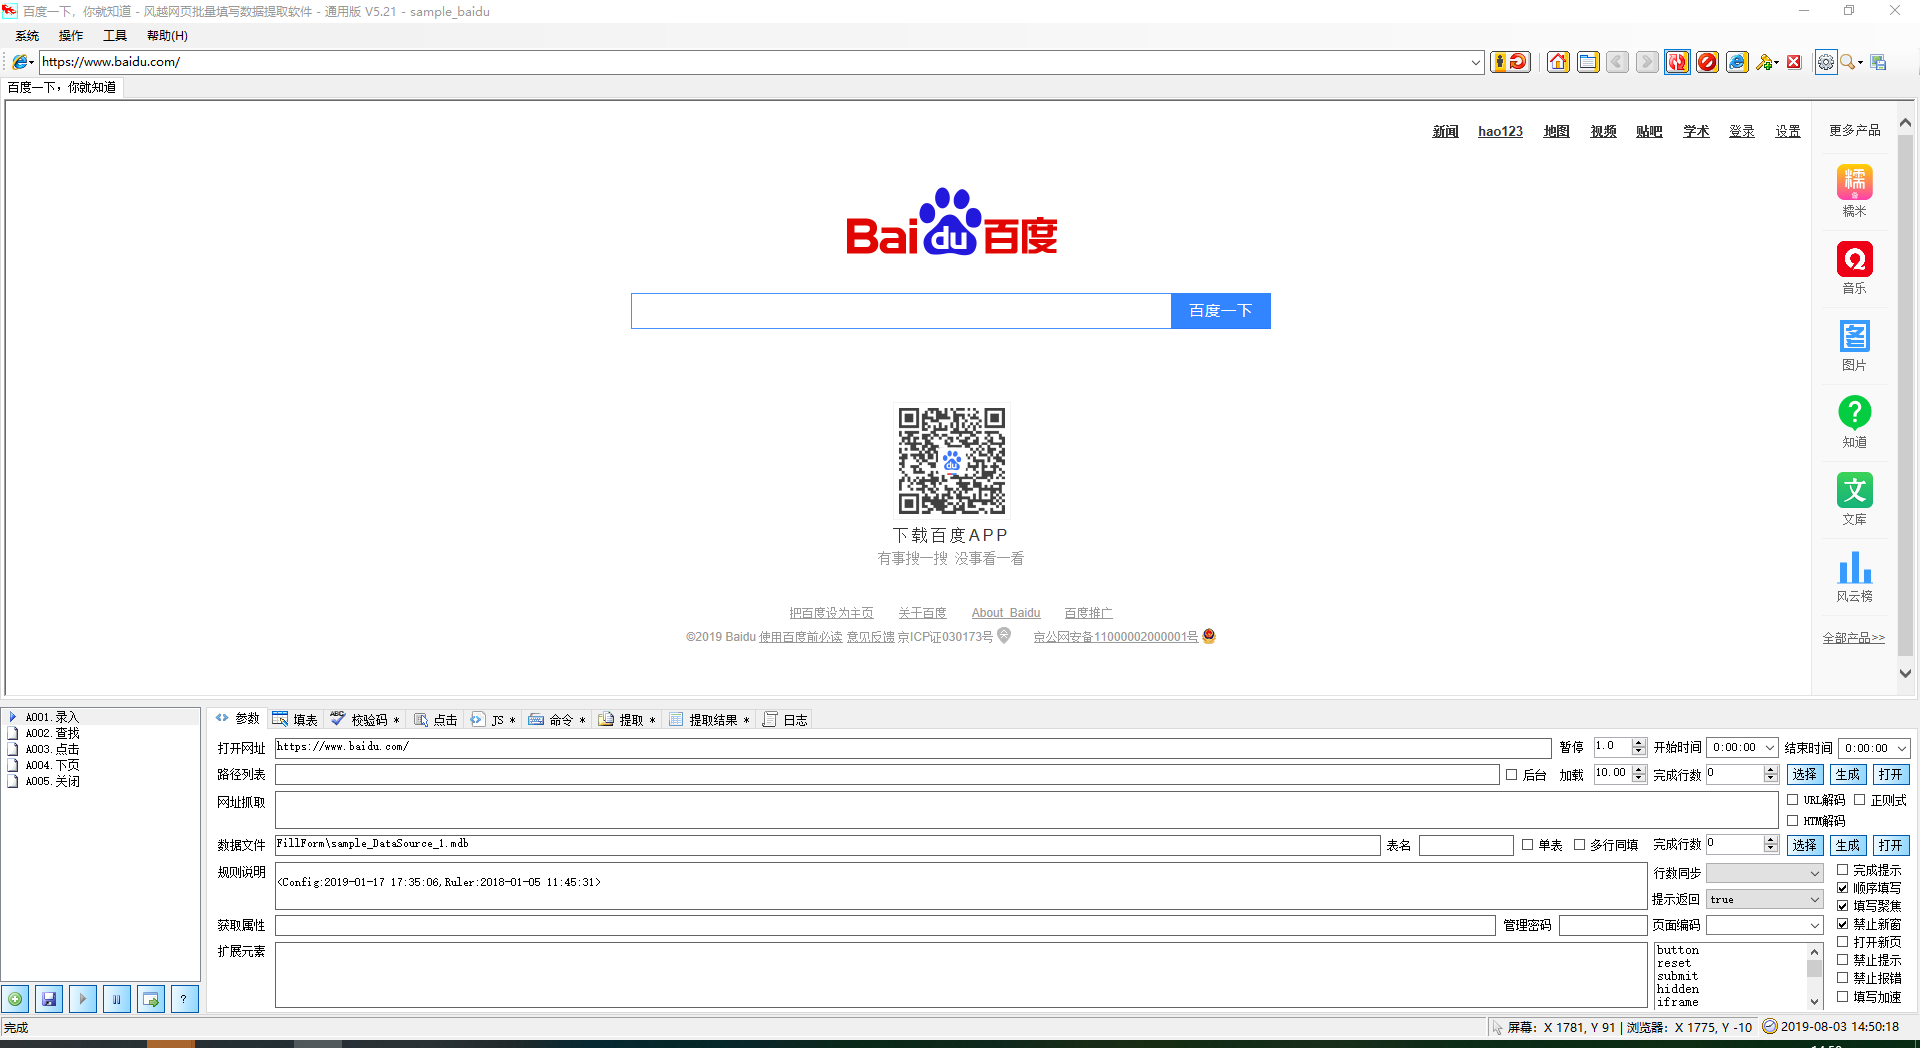Open the 风云榜 chart icon in sidebar
The image size is (1920, 1048).
[1854, 567]
